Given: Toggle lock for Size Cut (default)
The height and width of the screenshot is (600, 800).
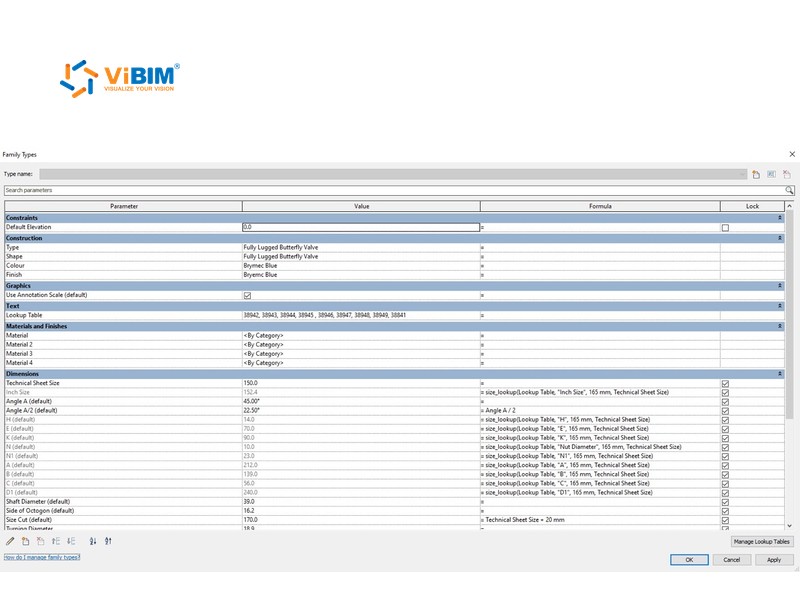Looking at the screenshot, I should tap(726, 520).
